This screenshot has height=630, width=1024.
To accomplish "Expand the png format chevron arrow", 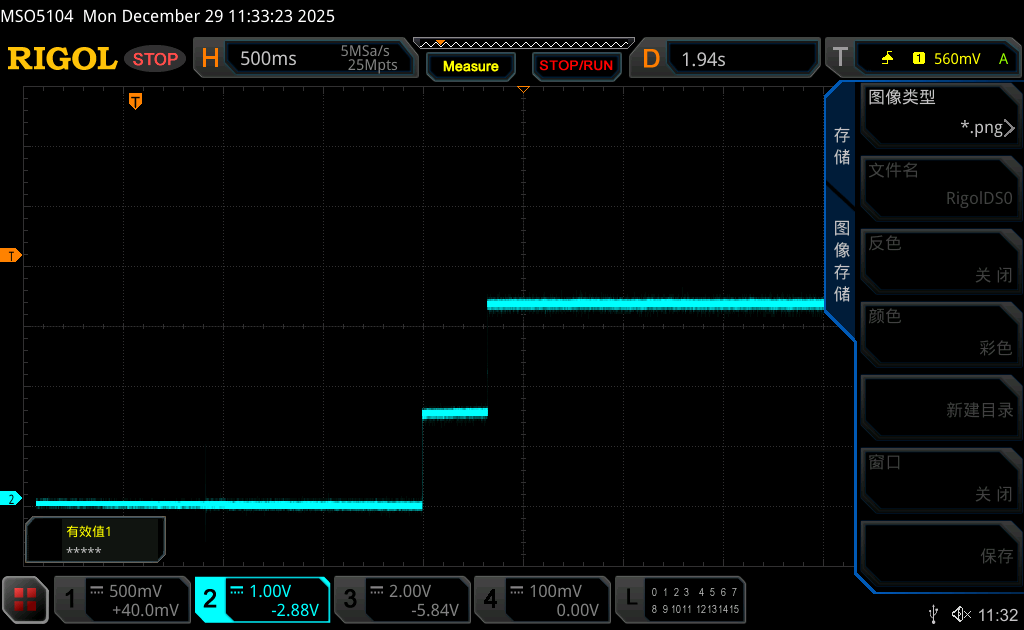I will (1009, 128).
